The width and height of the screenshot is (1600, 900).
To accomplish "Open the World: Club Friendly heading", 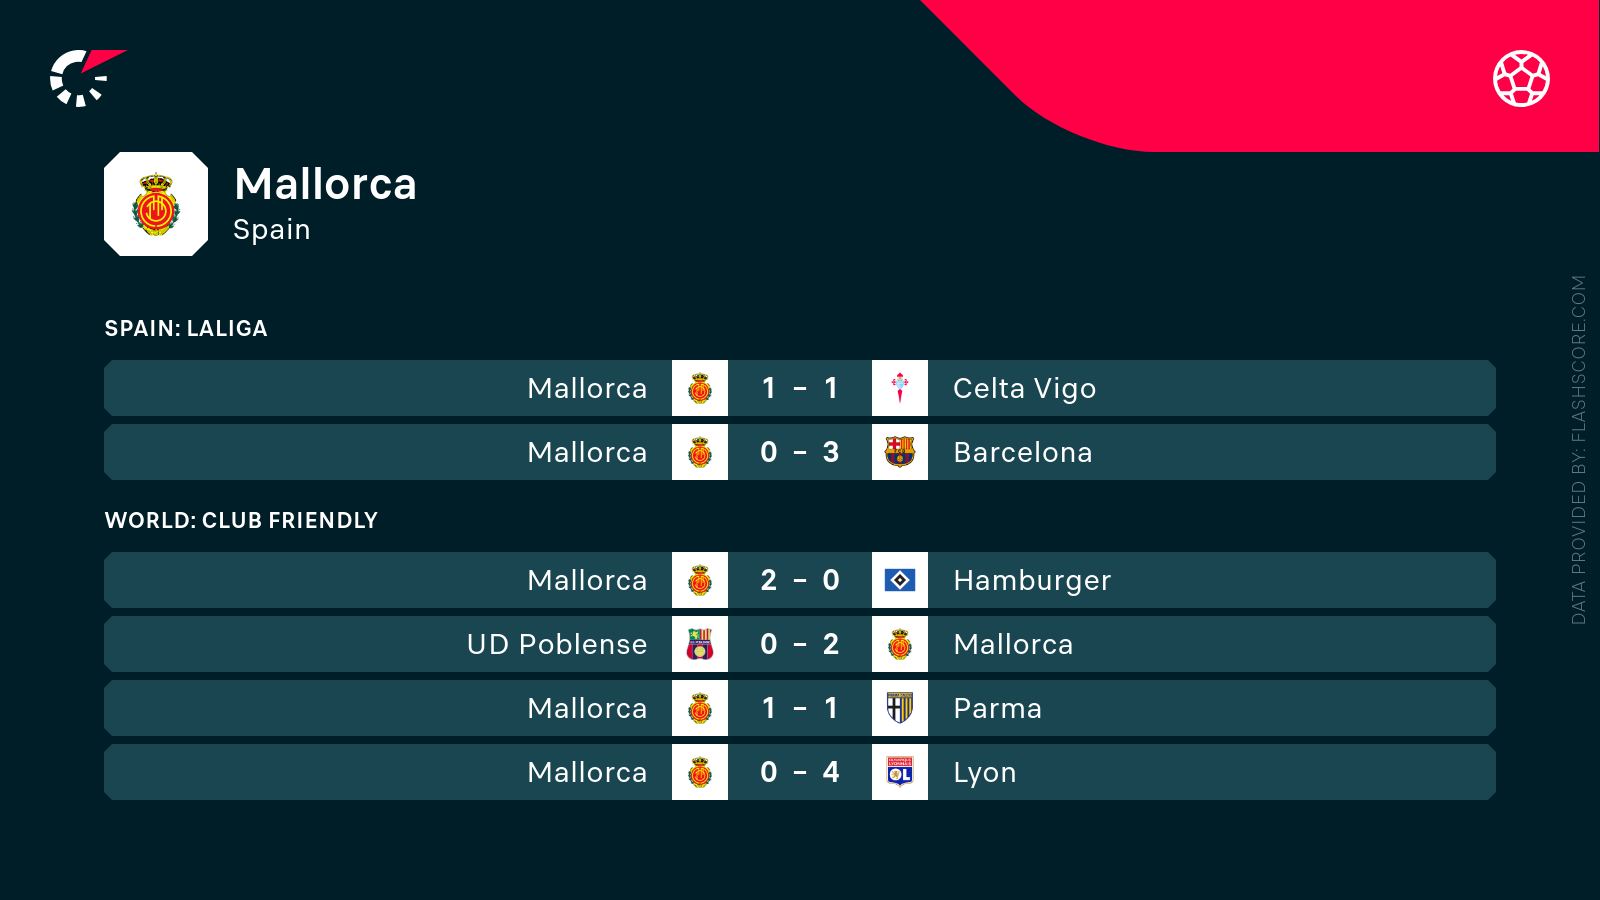I will click(241, 520).
